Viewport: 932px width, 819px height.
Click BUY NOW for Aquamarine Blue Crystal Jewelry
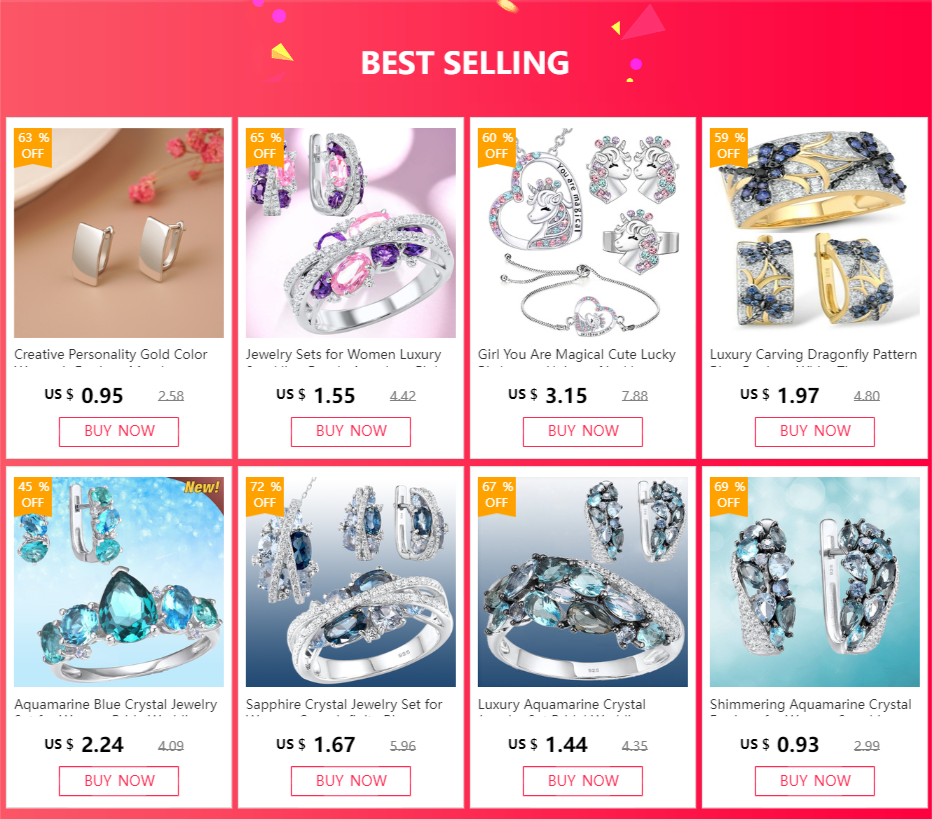(119, 781)
